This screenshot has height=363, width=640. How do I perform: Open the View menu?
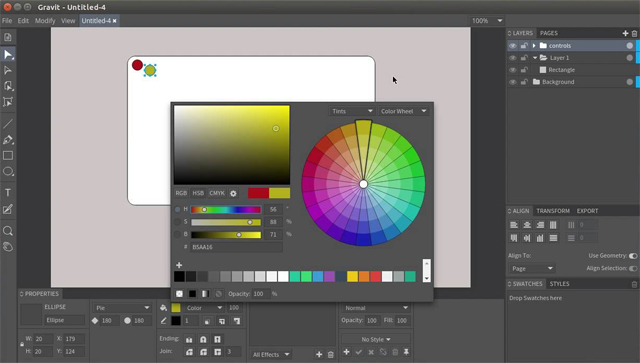click(x=68, y=20)
